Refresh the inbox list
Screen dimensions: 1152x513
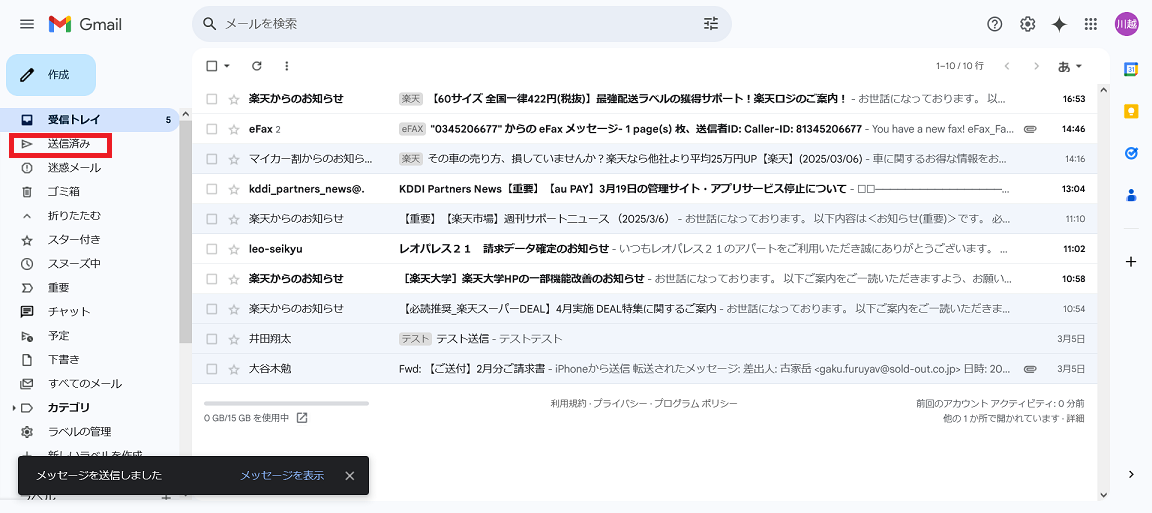click(257, 66)
